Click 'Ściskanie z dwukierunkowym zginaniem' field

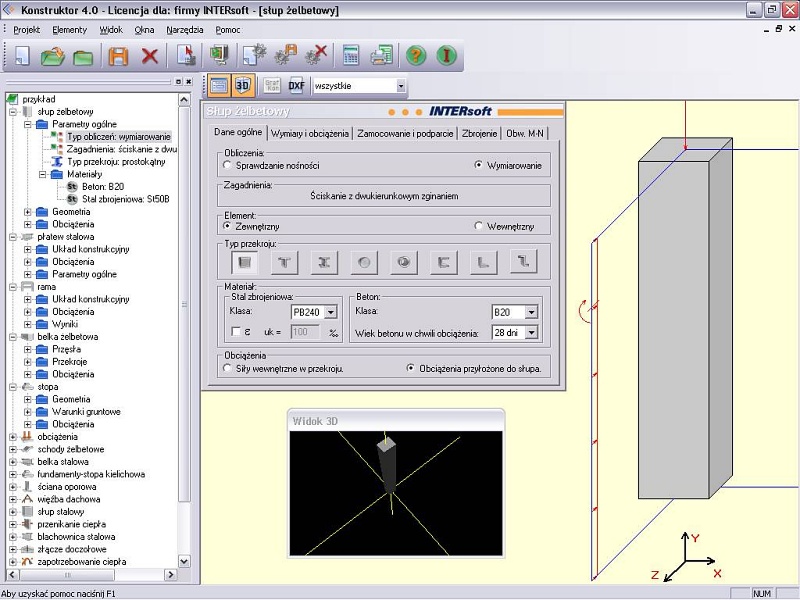coord(384,196)
